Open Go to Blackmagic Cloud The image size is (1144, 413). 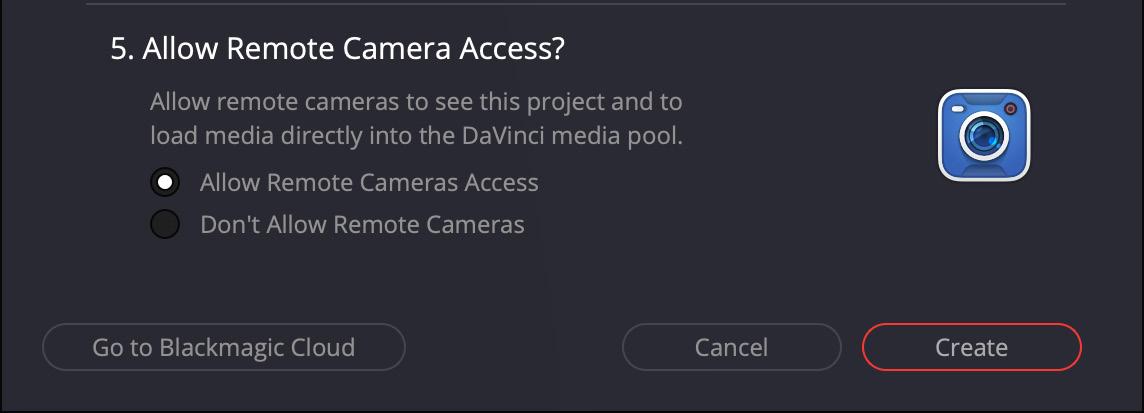[223, 347]
